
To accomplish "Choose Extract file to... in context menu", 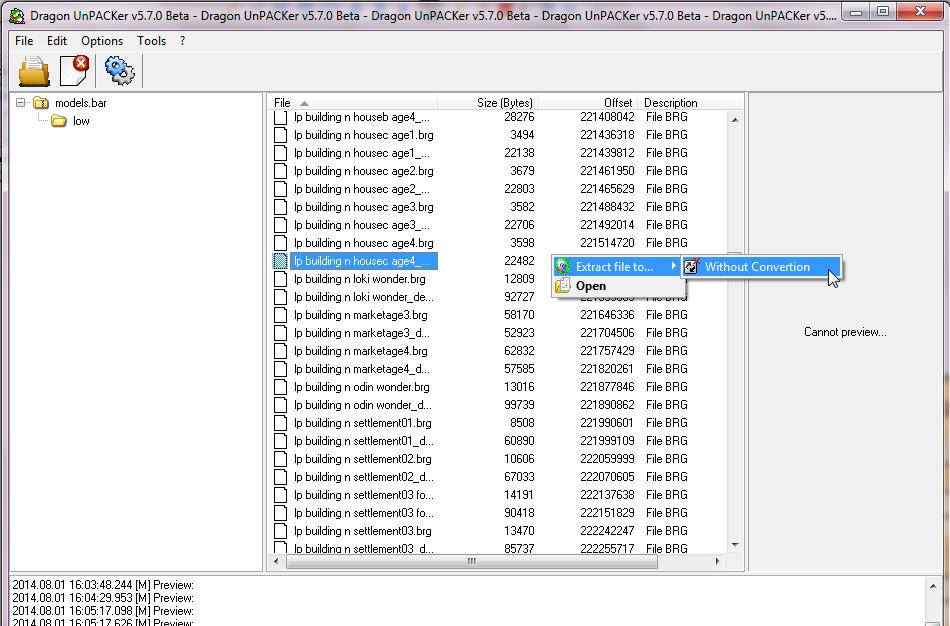I will point(617,266).
